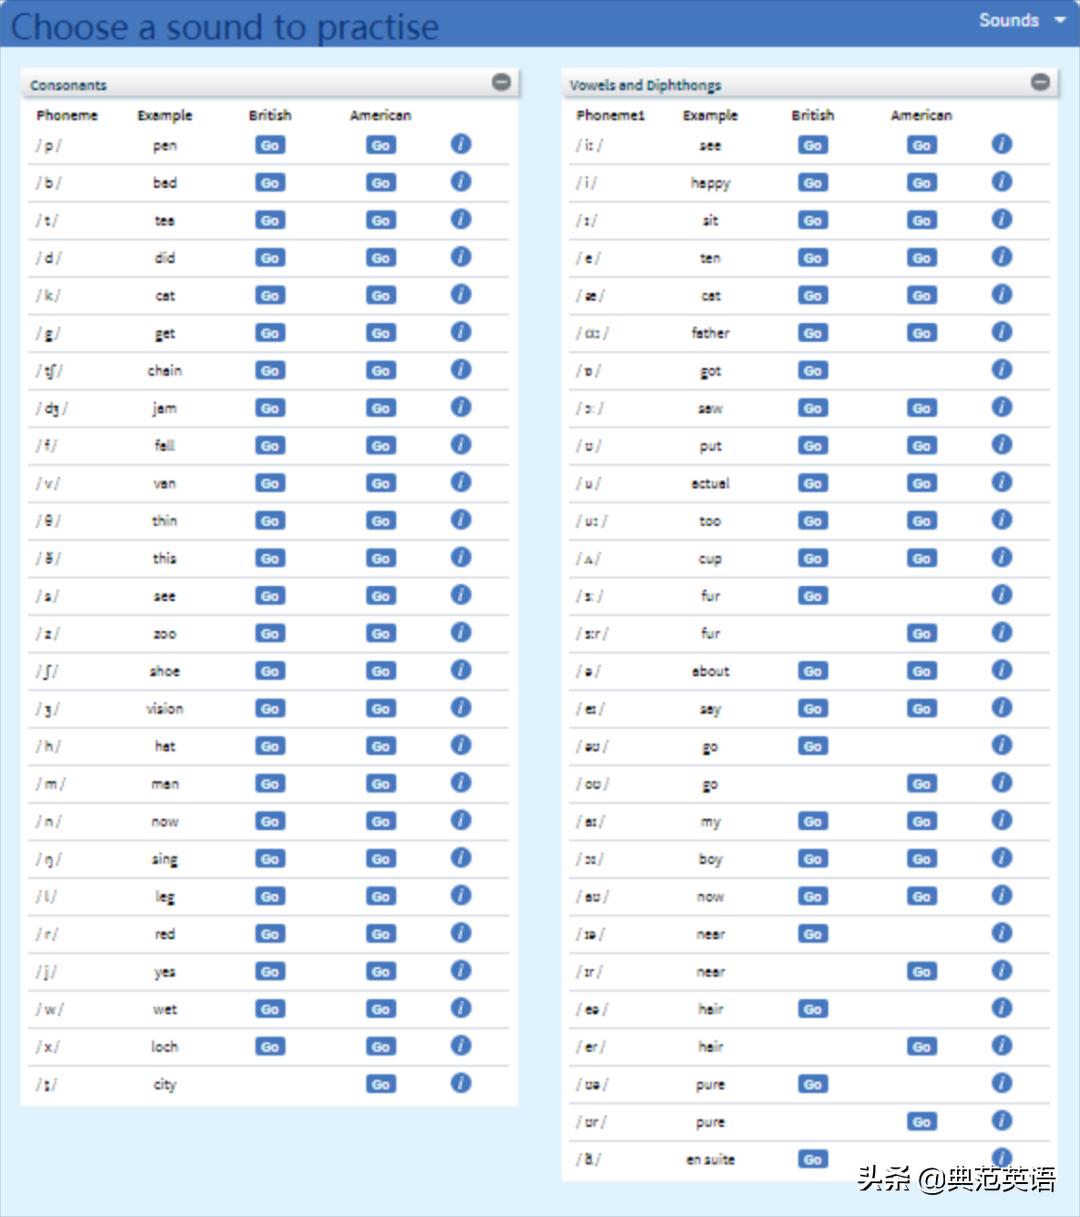Screen dimensions: 1080x1217
Task: Show info for the 'father' vowel
Action: tap(1002, 332)
